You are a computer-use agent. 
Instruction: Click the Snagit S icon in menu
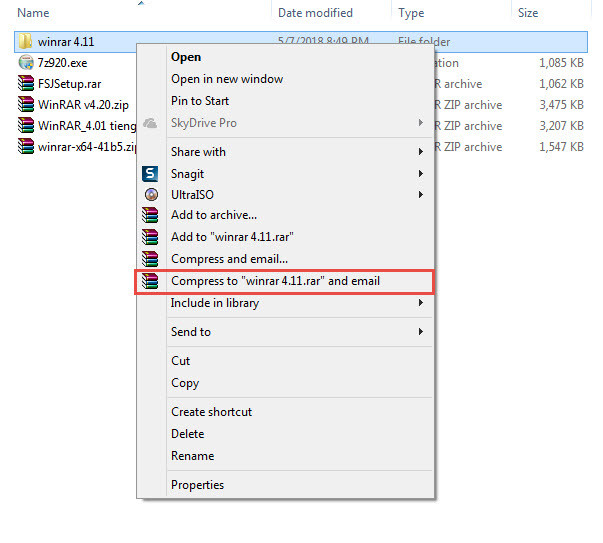click(x=150, y=174)
